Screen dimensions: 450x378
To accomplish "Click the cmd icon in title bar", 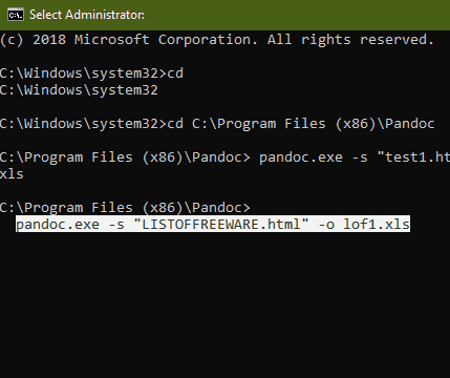I will click(16, 15).
